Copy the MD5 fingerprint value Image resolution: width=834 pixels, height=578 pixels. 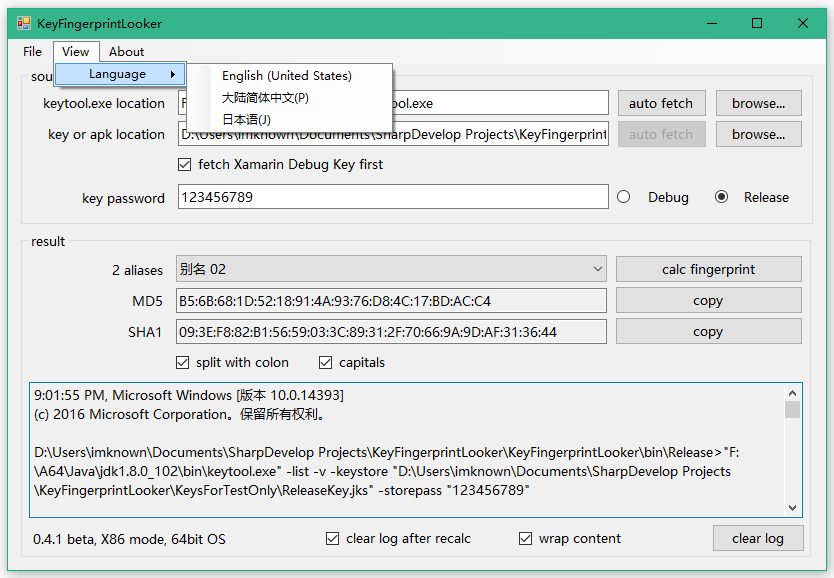click(x=708, y=300)
